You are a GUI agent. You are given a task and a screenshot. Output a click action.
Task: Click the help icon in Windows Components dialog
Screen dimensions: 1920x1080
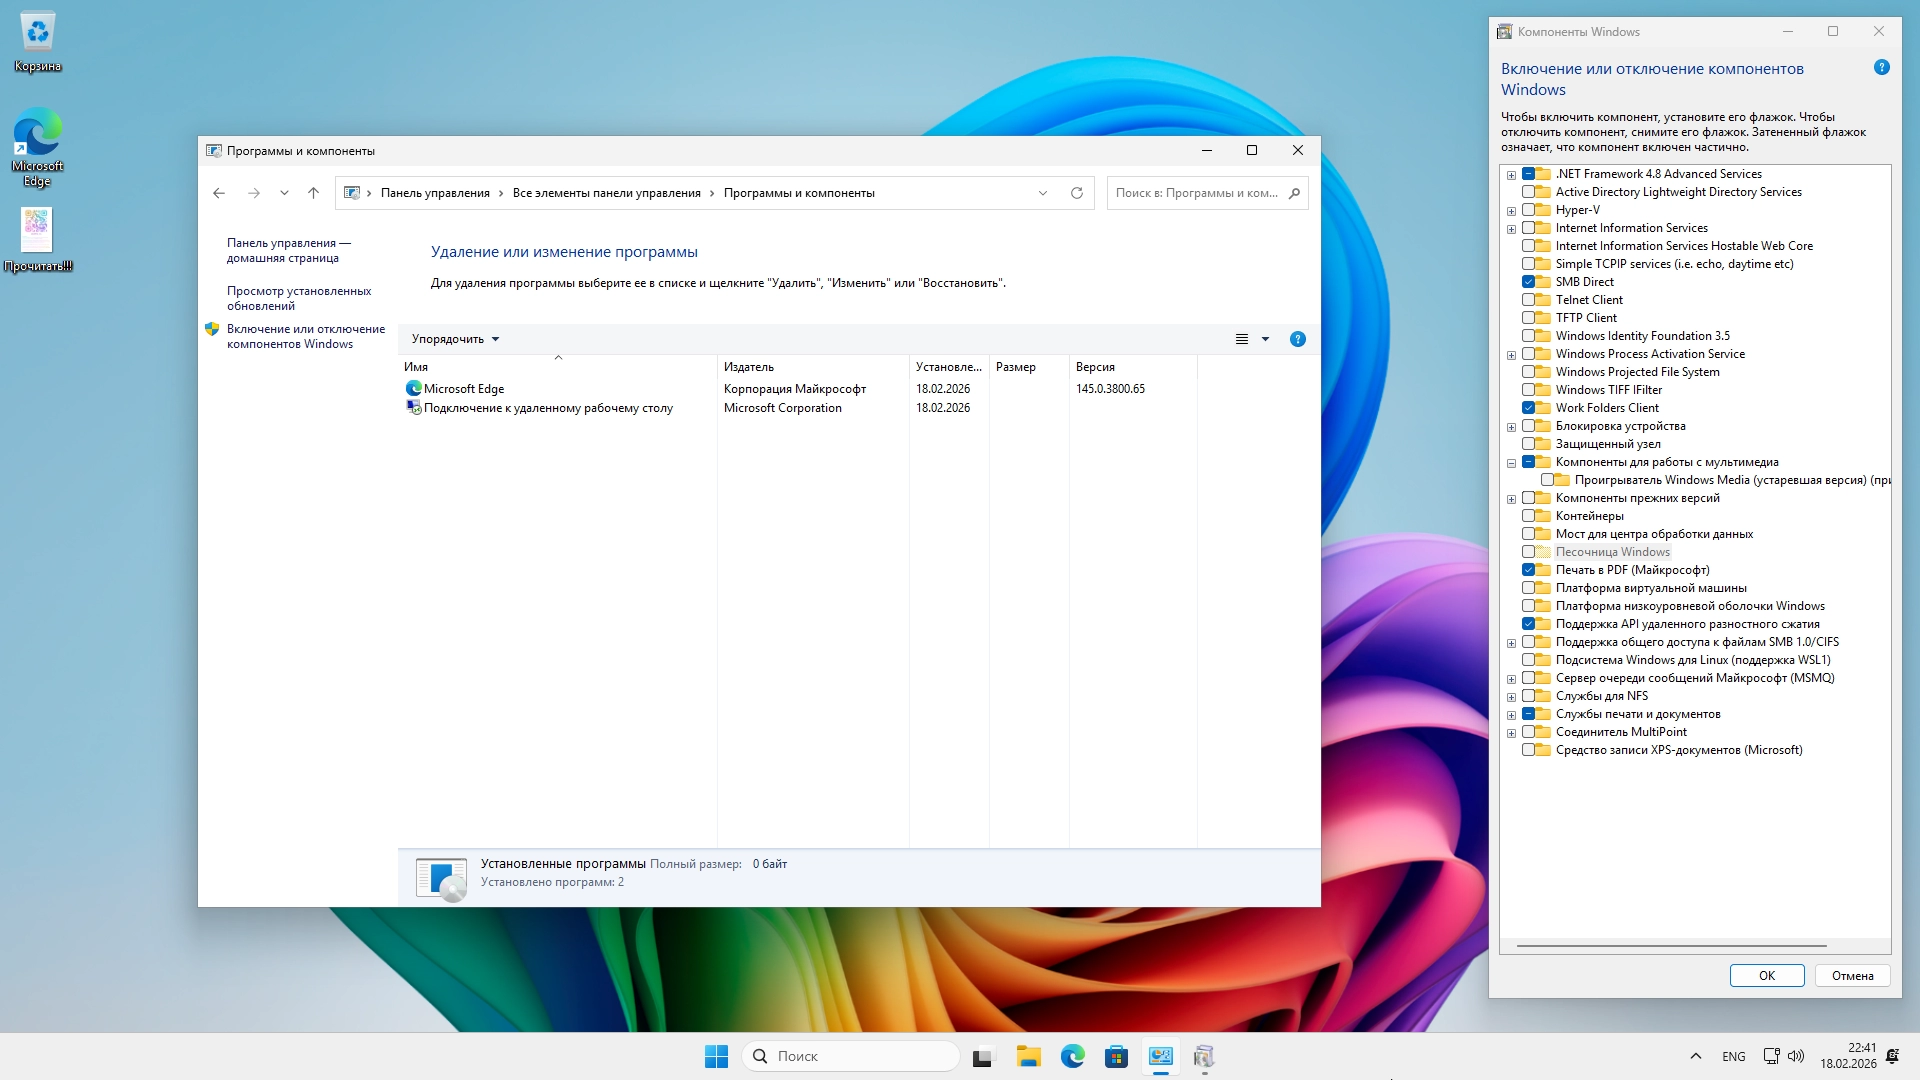point(1881,68)
